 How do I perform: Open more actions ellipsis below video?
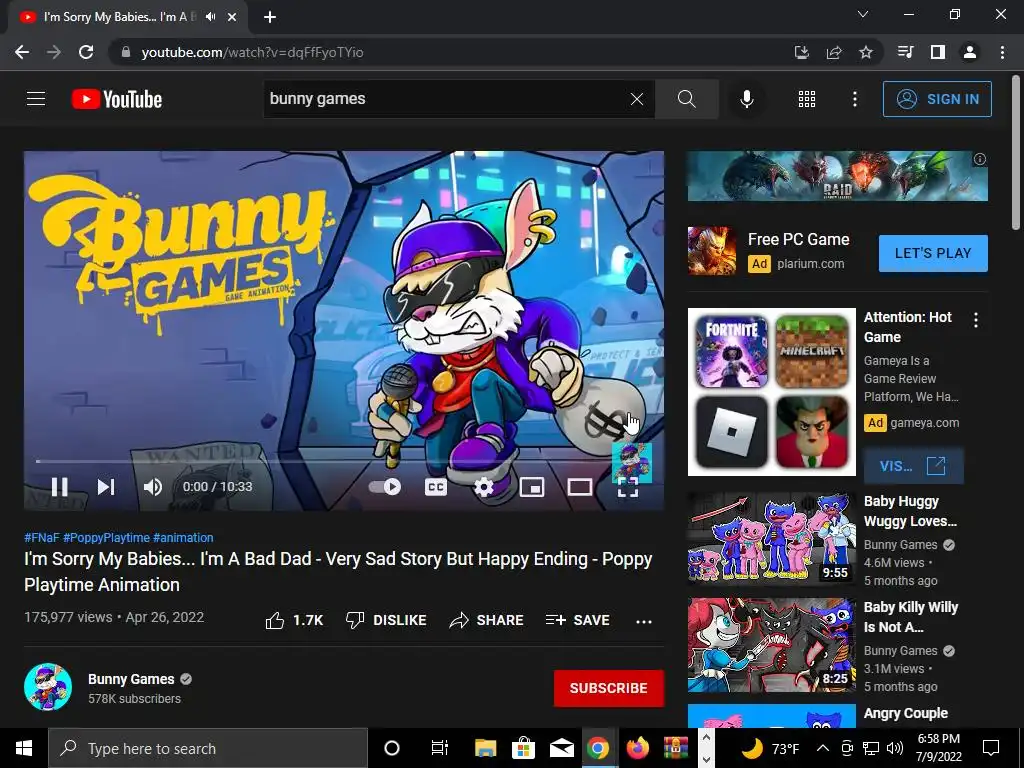pos(644,621)
